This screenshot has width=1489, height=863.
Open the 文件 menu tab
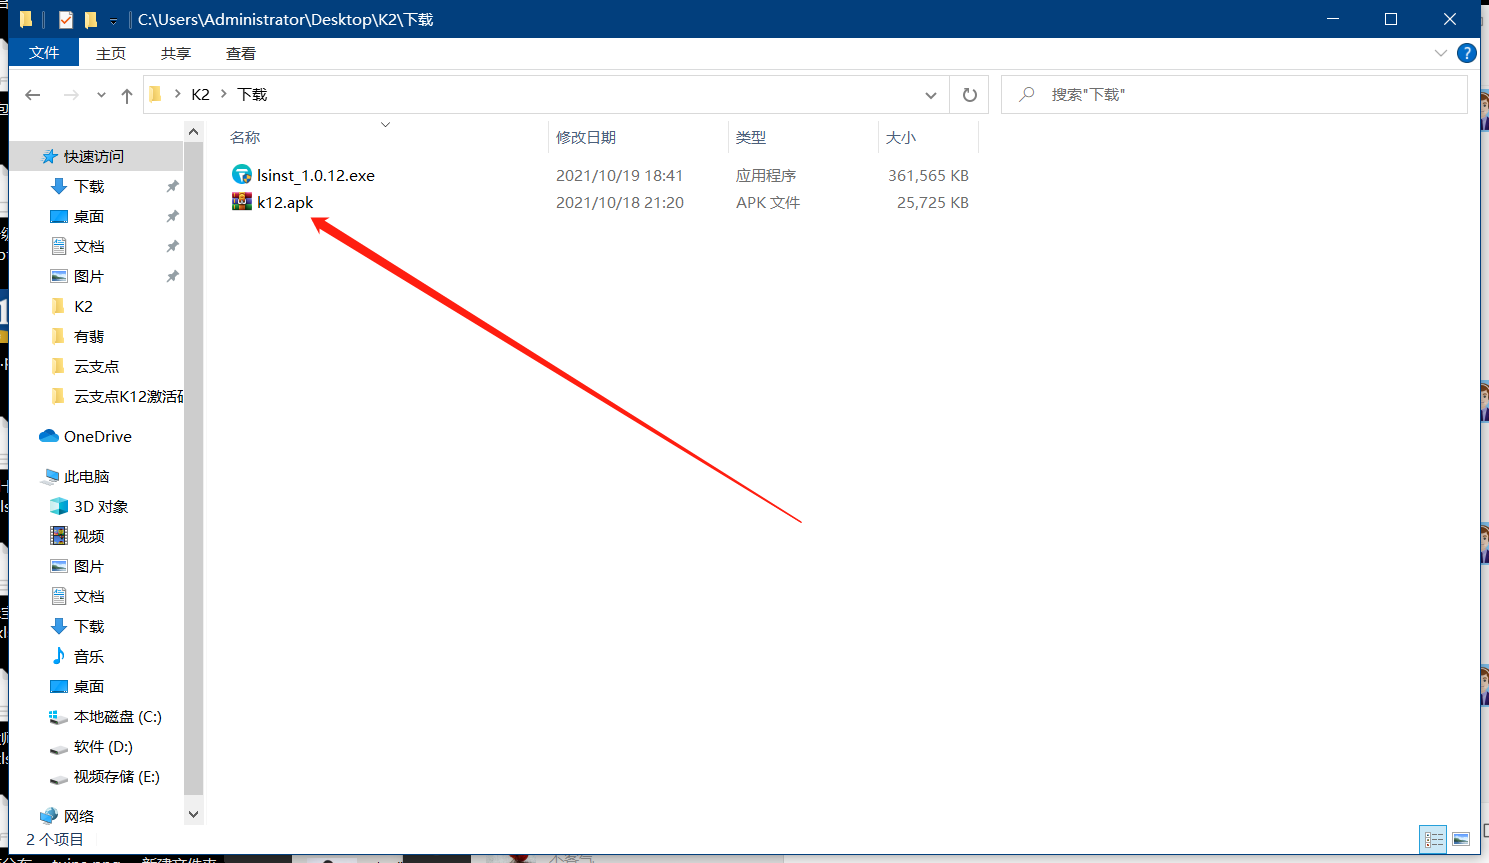(x=44, y=54)
